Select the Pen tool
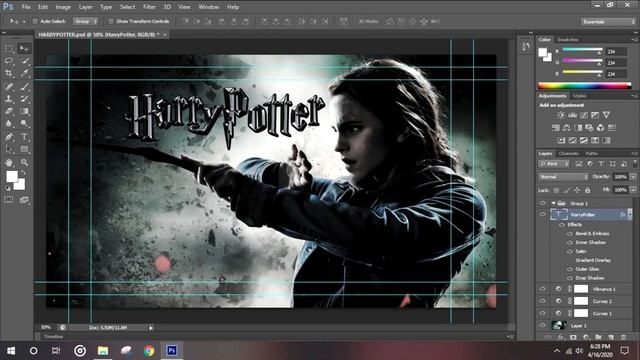 [x=9, y=137]
